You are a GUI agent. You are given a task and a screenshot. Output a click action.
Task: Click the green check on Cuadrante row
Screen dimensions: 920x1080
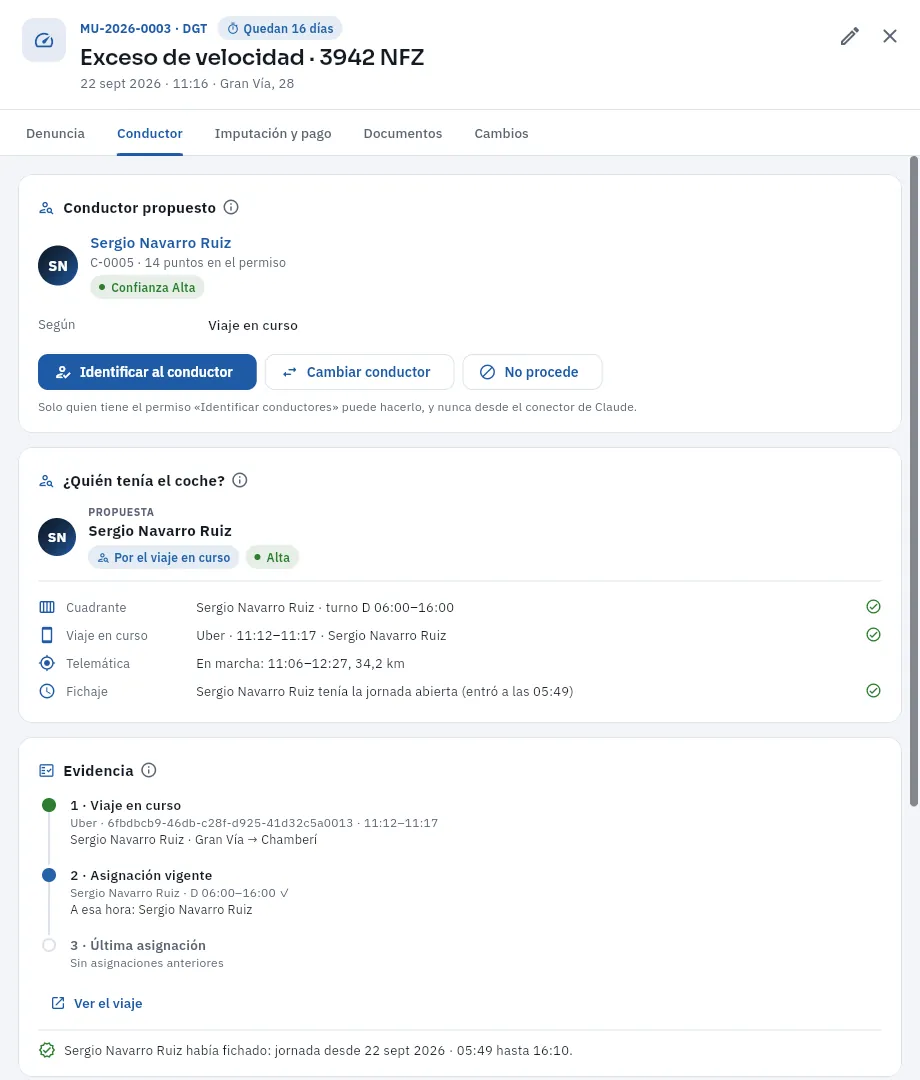pos(873,606)
